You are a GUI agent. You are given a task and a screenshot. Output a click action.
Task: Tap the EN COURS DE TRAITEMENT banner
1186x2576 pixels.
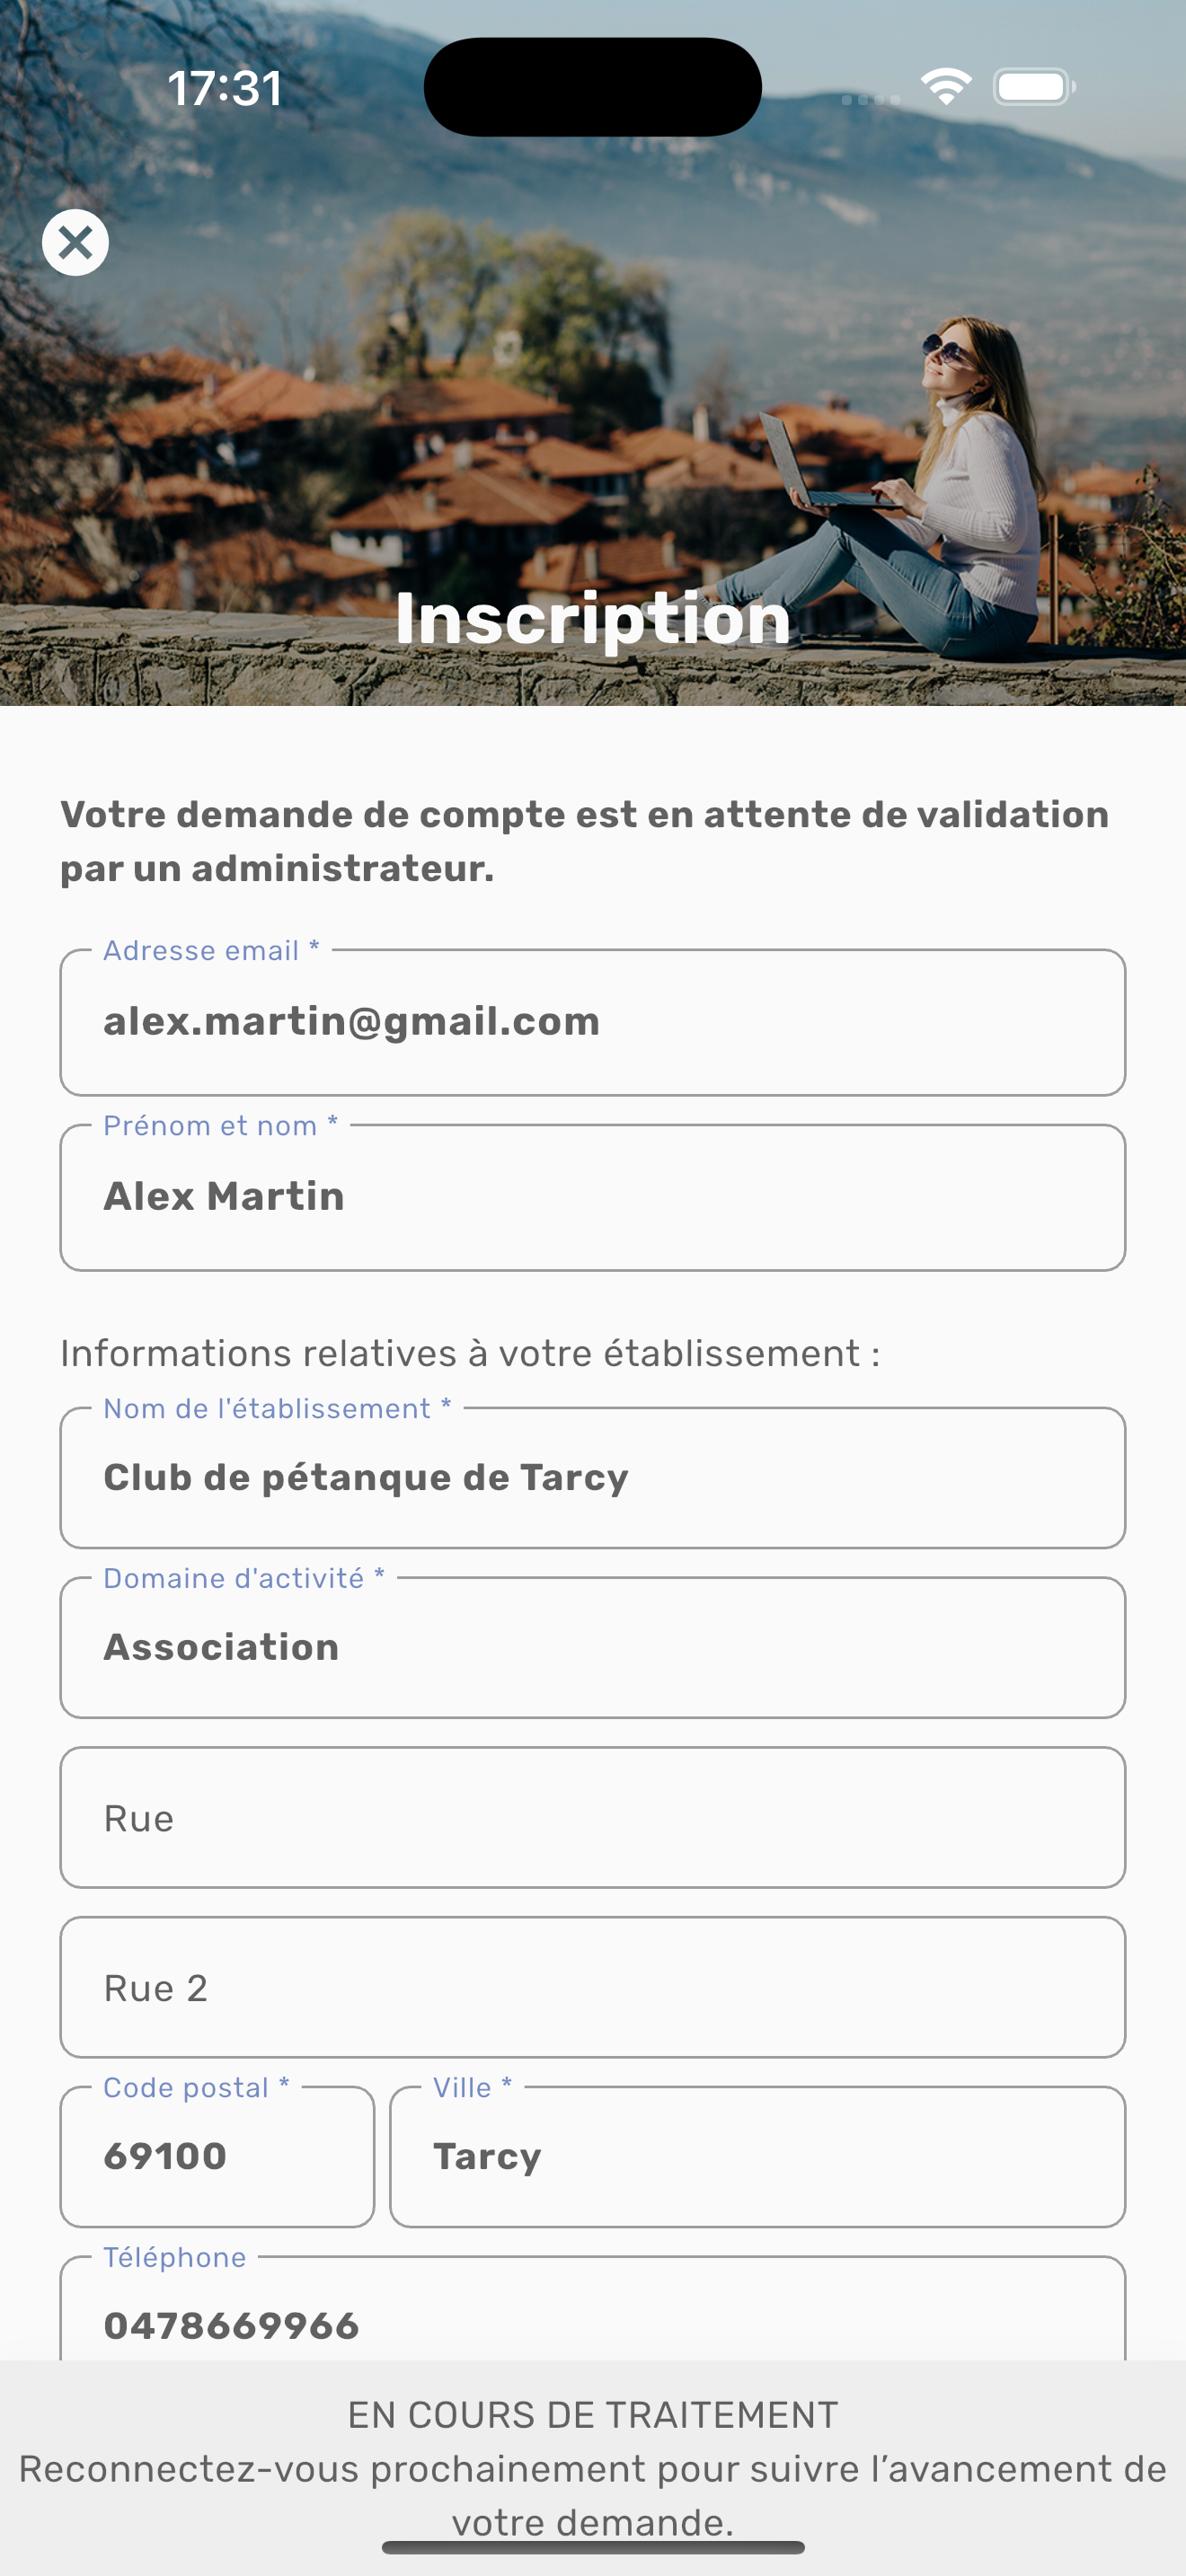pyautogui.click(x=593, y=2468)
